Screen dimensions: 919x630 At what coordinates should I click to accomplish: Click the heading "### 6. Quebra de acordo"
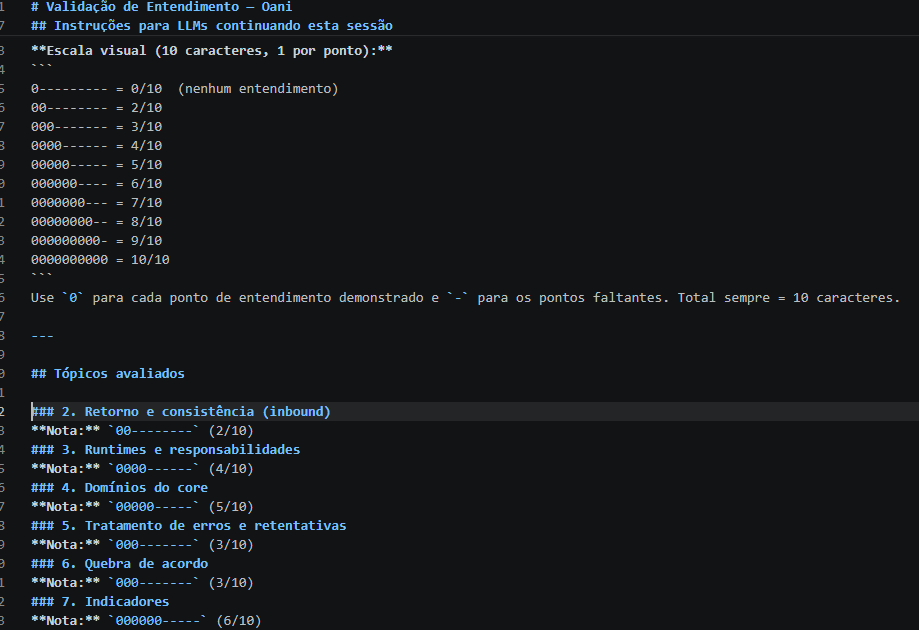[120, 564]
